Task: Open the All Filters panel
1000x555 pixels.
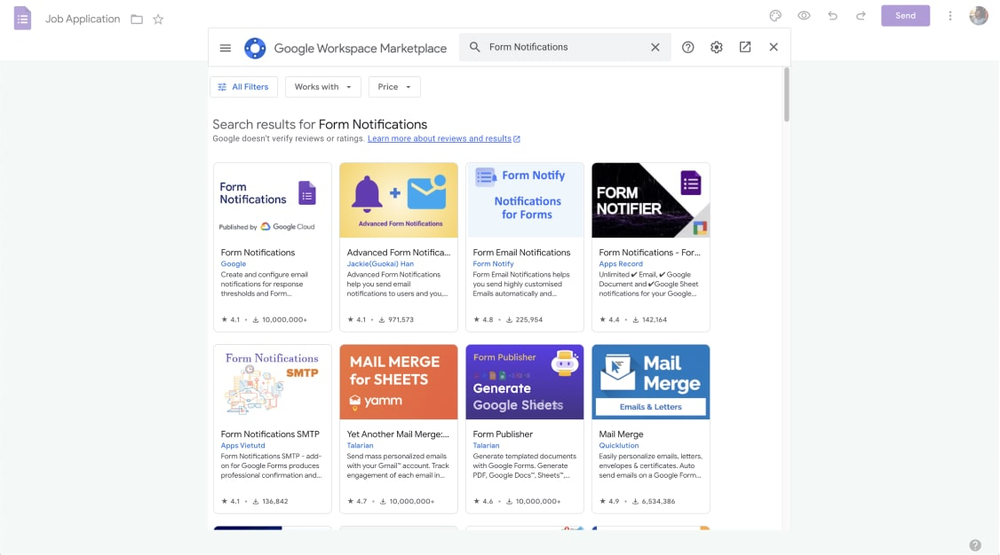Action: (x=244, y=87)
